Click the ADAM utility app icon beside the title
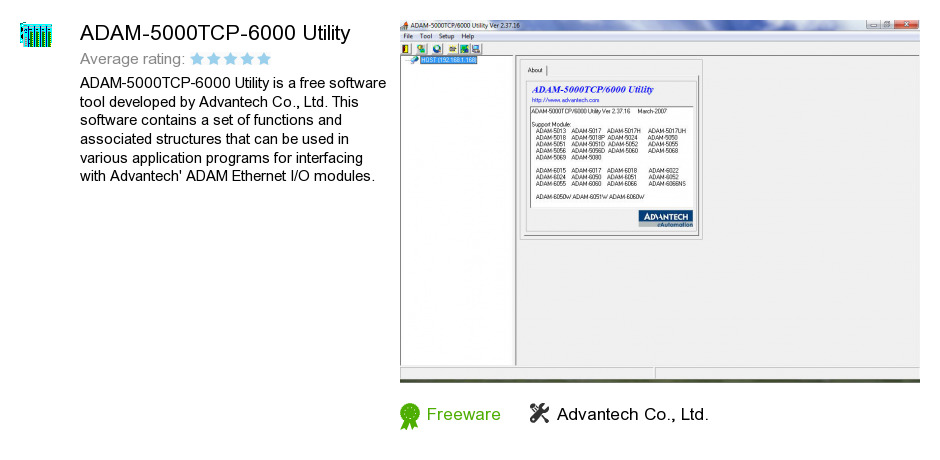Viewport: 940px width, 460px height. pyautogui.click(x=36, y=35)
